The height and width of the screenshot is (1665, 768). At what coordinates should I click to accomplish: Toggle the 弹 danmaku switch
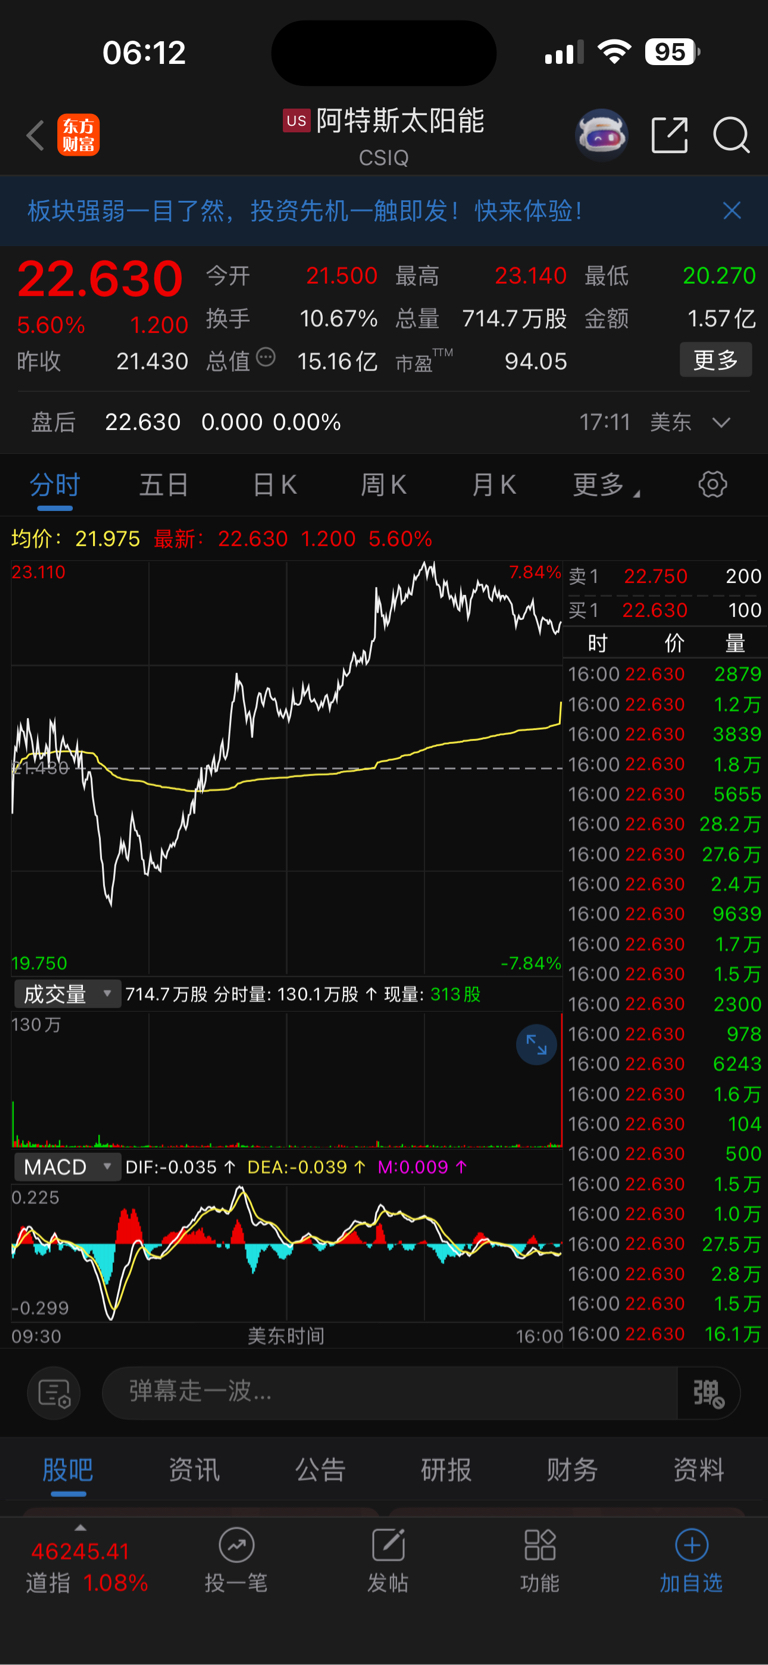click(x=708, y=1392)
